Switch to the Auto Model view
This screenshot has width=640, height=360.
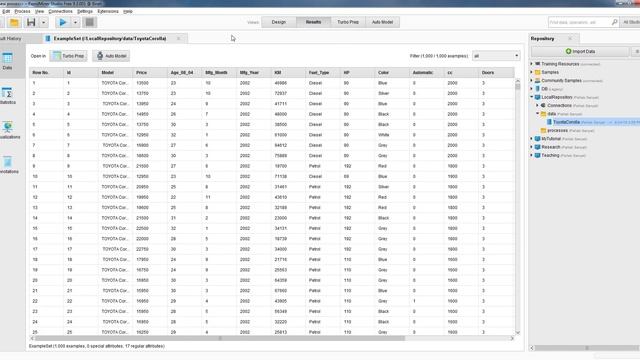click(x=382, y=22)
